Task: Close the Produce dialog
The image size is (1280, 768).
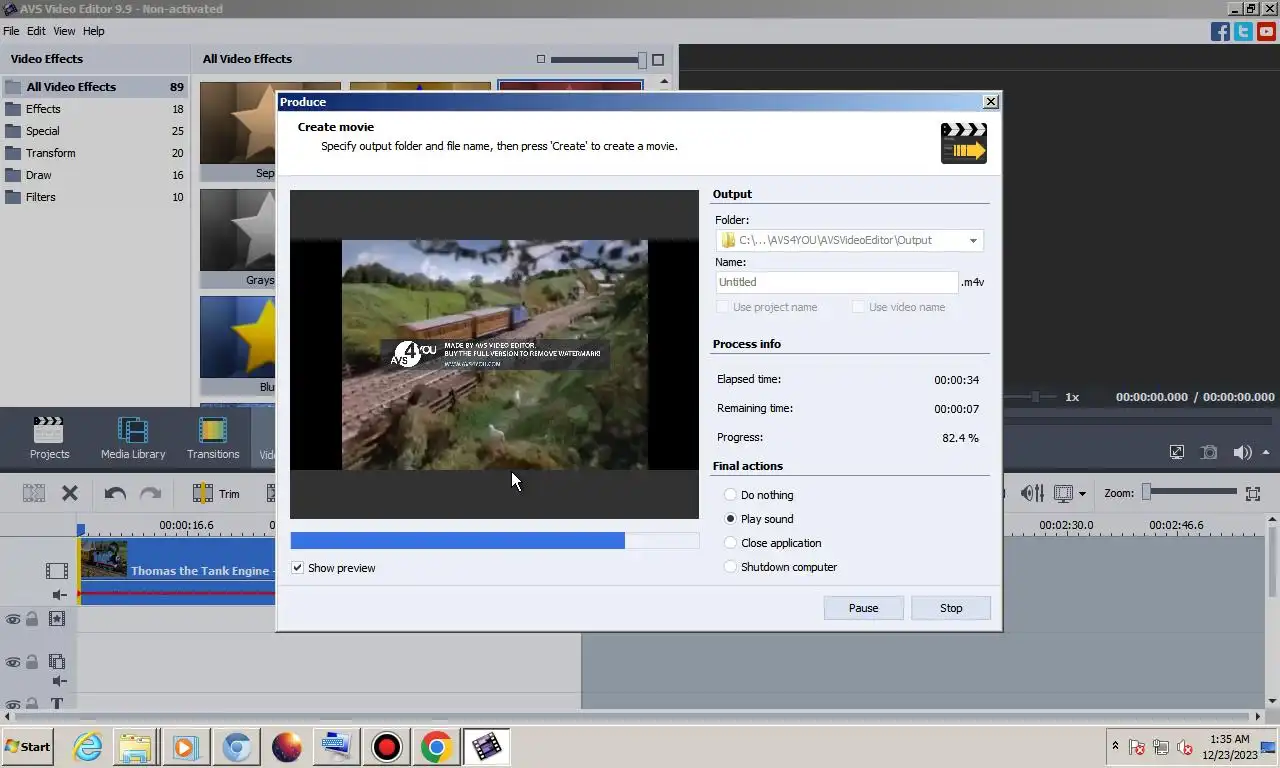Action: [990, 102]
